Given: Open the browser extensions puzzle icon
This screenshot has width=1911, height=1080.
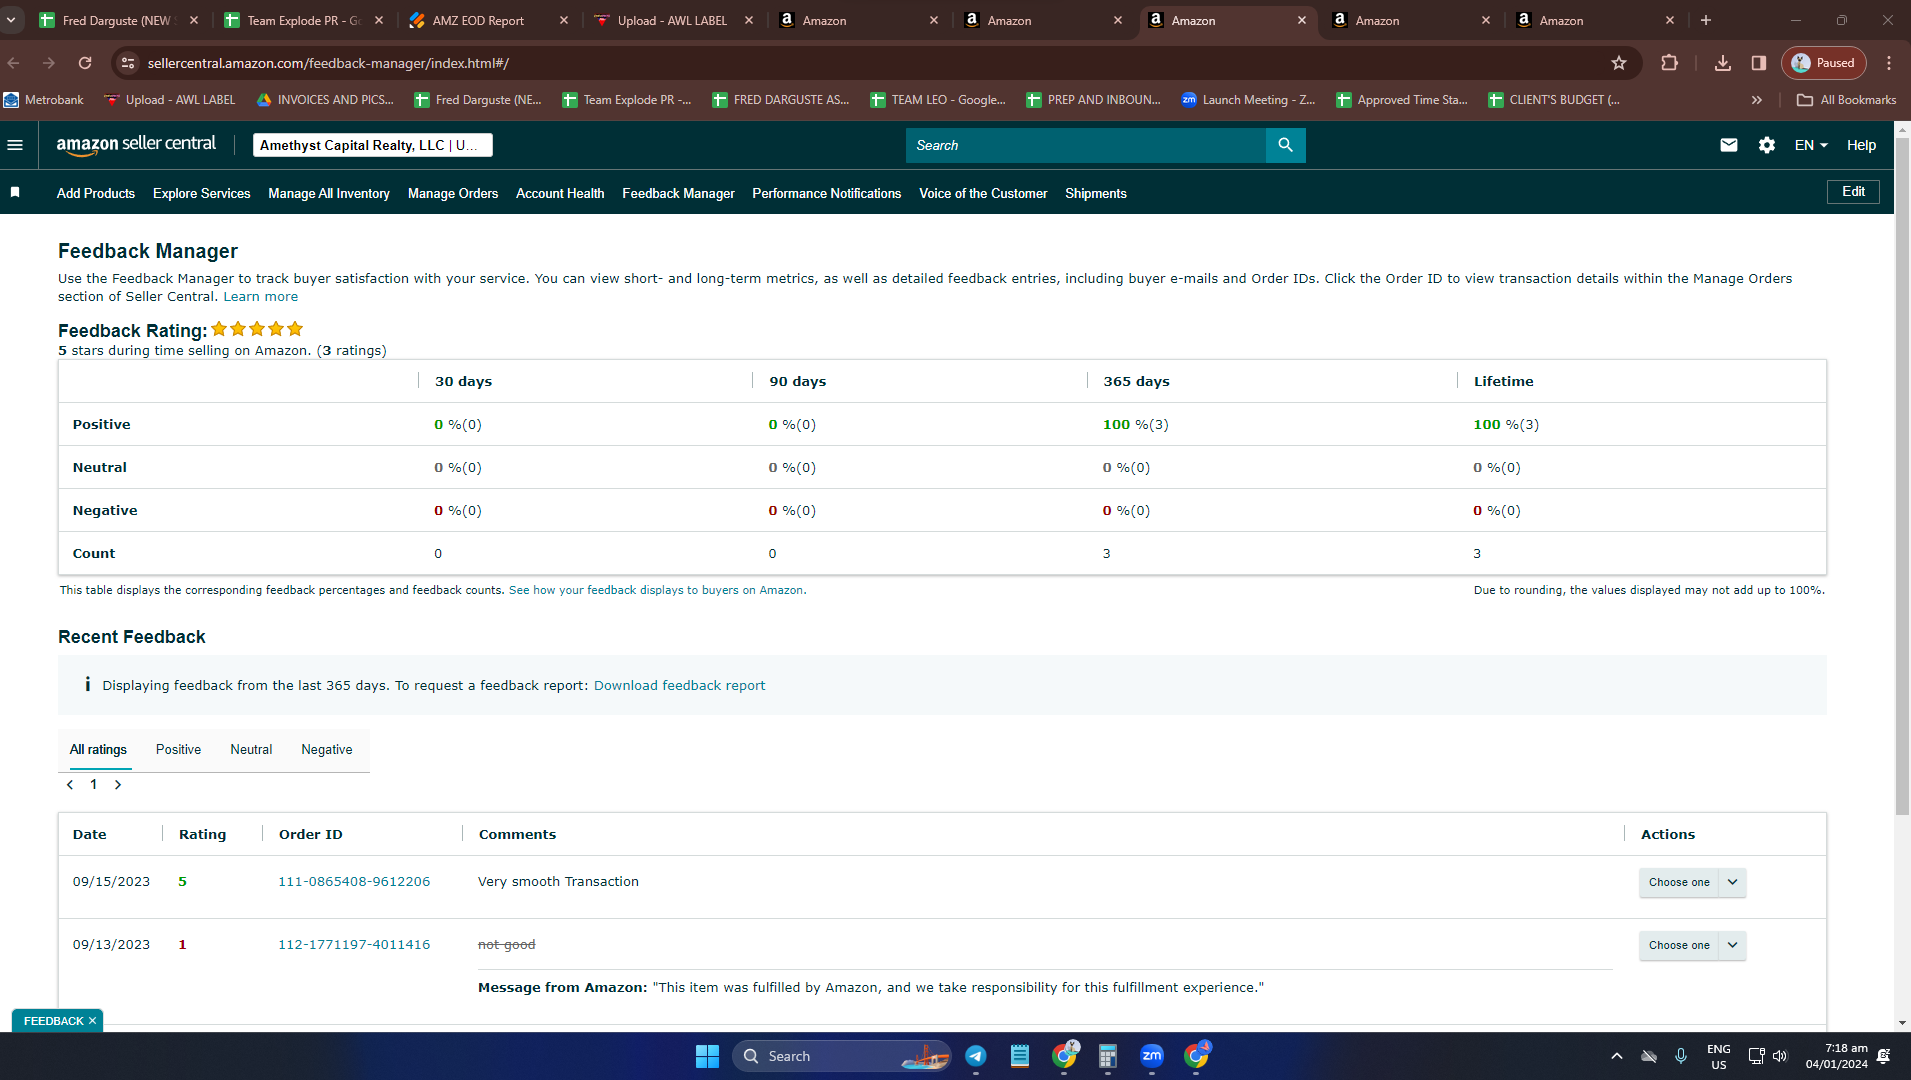Looking at the screenshot, I should (1669, 63).
